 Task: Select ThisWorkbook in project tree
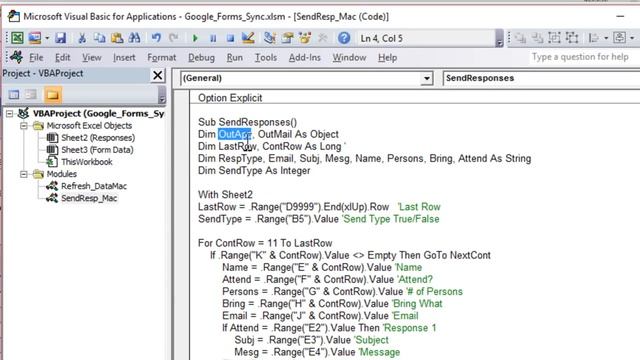(x=87, y=162)
